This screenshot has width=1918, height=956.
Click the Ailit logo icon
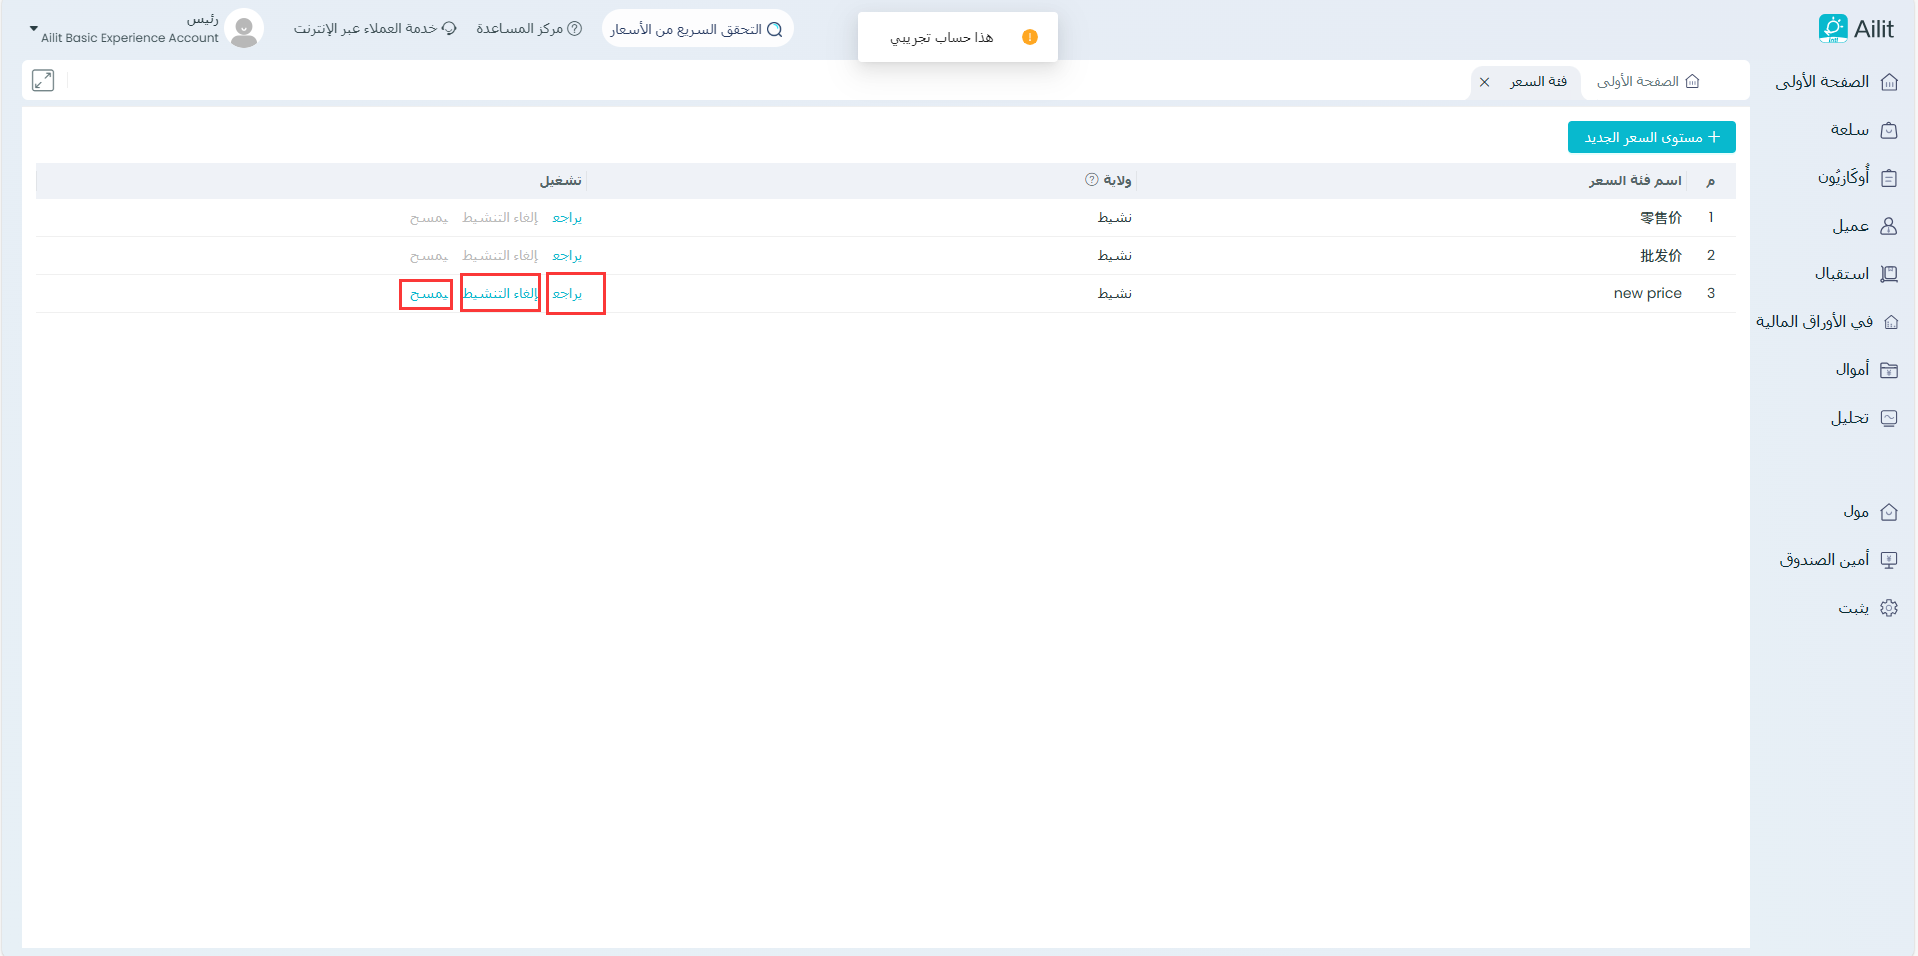(x=1832, y=29)
